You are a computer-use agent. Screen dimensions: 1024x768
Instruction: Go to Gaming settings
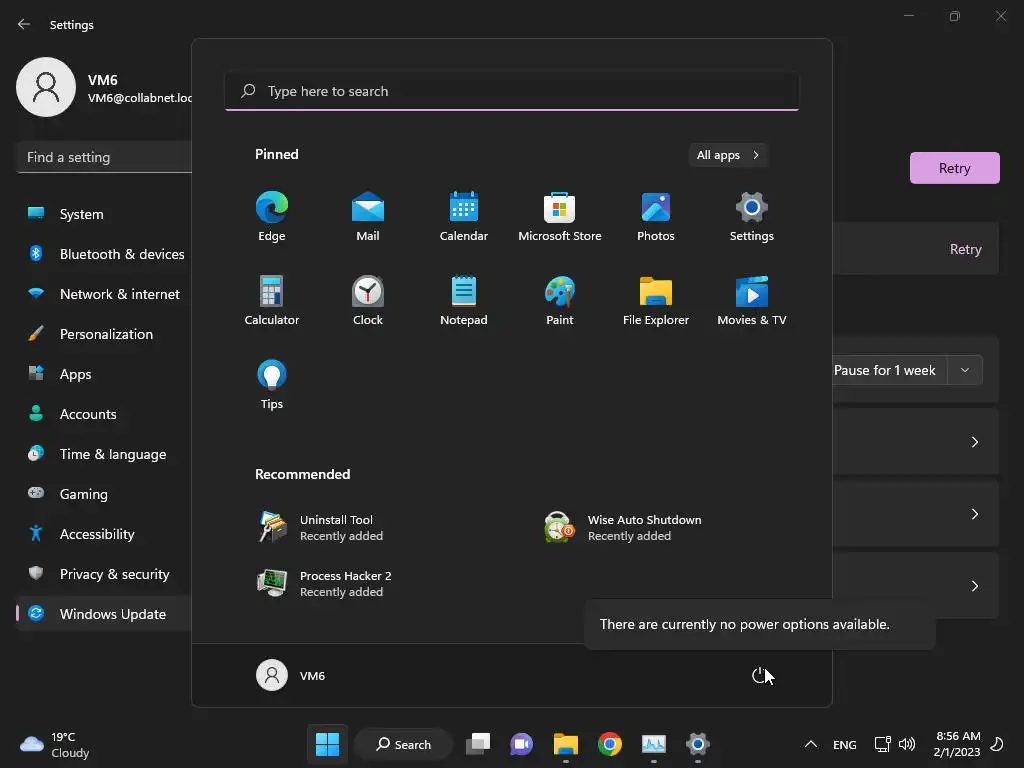coord(104,494)
